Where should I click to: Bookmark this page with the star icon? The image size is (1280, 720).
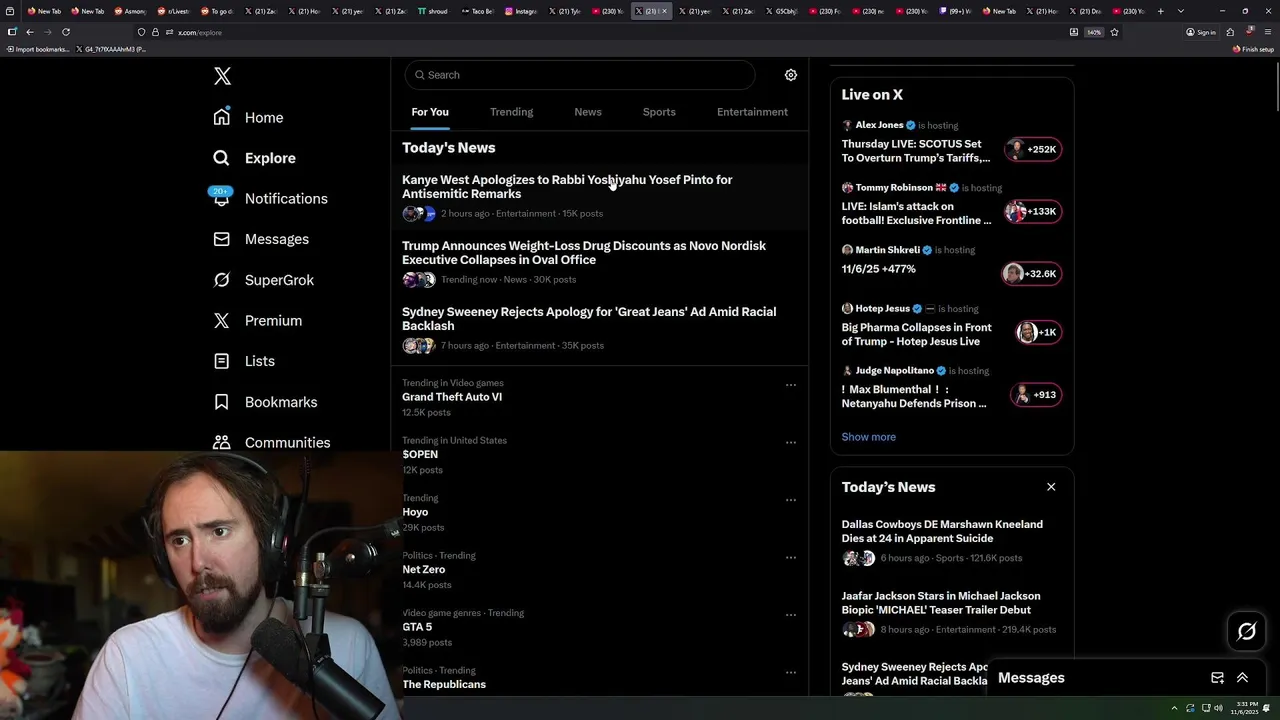click(1114, 32)
